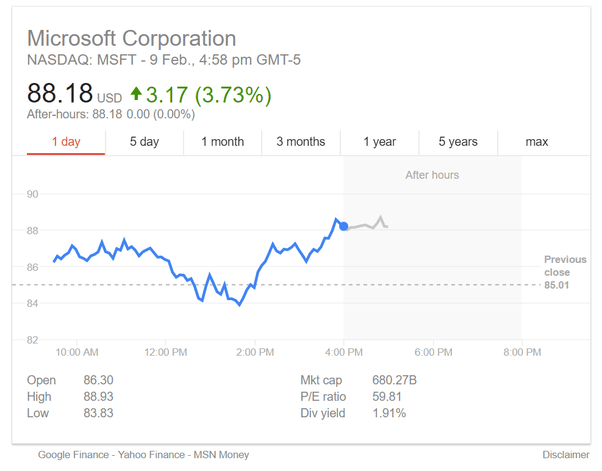Image resolution: width=602 pixels, height=471 pixels.
Task: Show the 1 month chart range
Action: (x=222, y=142)
